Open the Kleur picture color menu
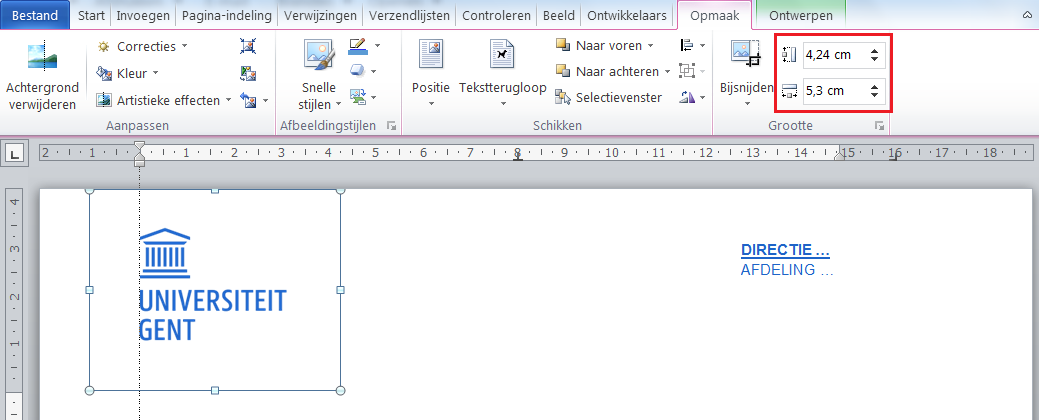 coord(127,73)
